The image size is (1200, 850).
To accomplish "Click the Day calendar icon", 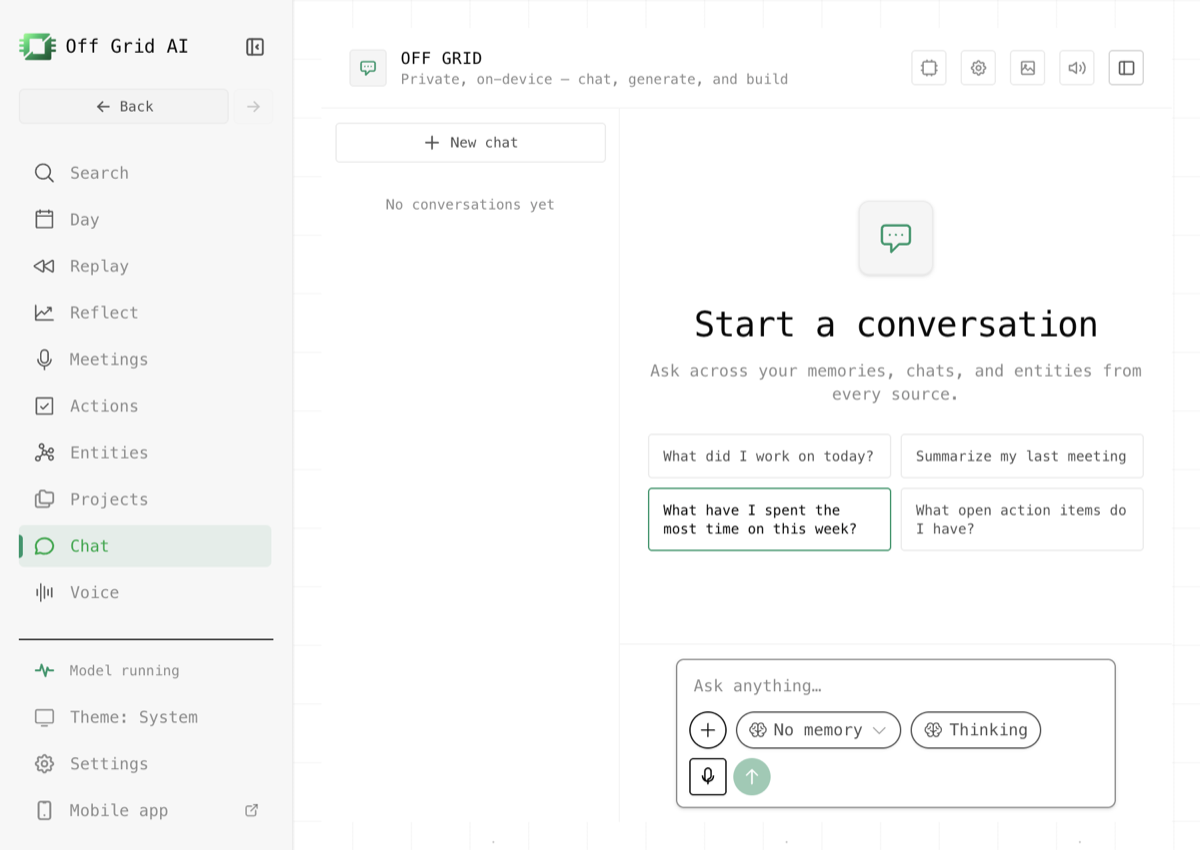I will 44,220.
